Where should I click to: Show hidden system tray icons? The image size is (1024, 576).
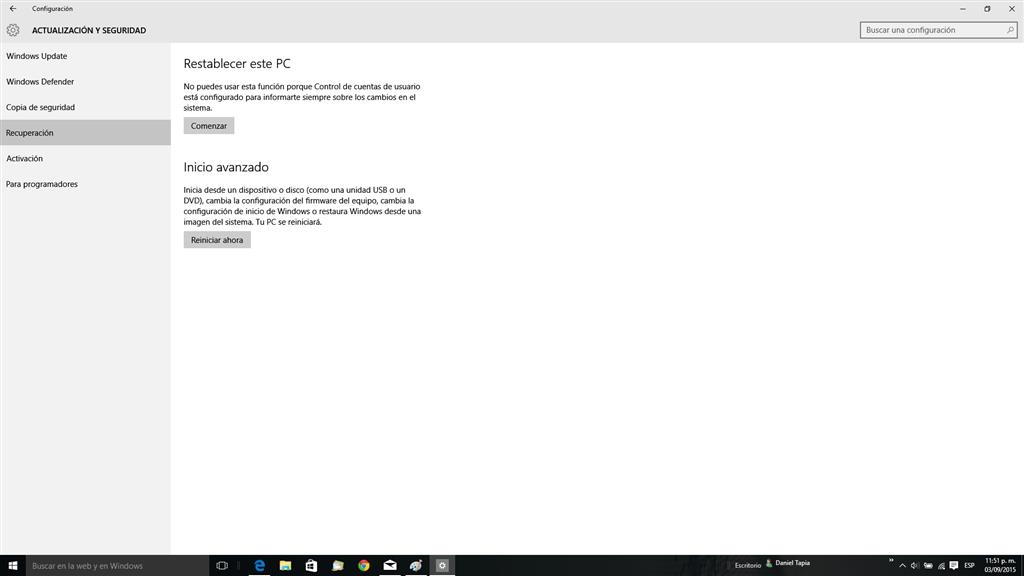903,566
